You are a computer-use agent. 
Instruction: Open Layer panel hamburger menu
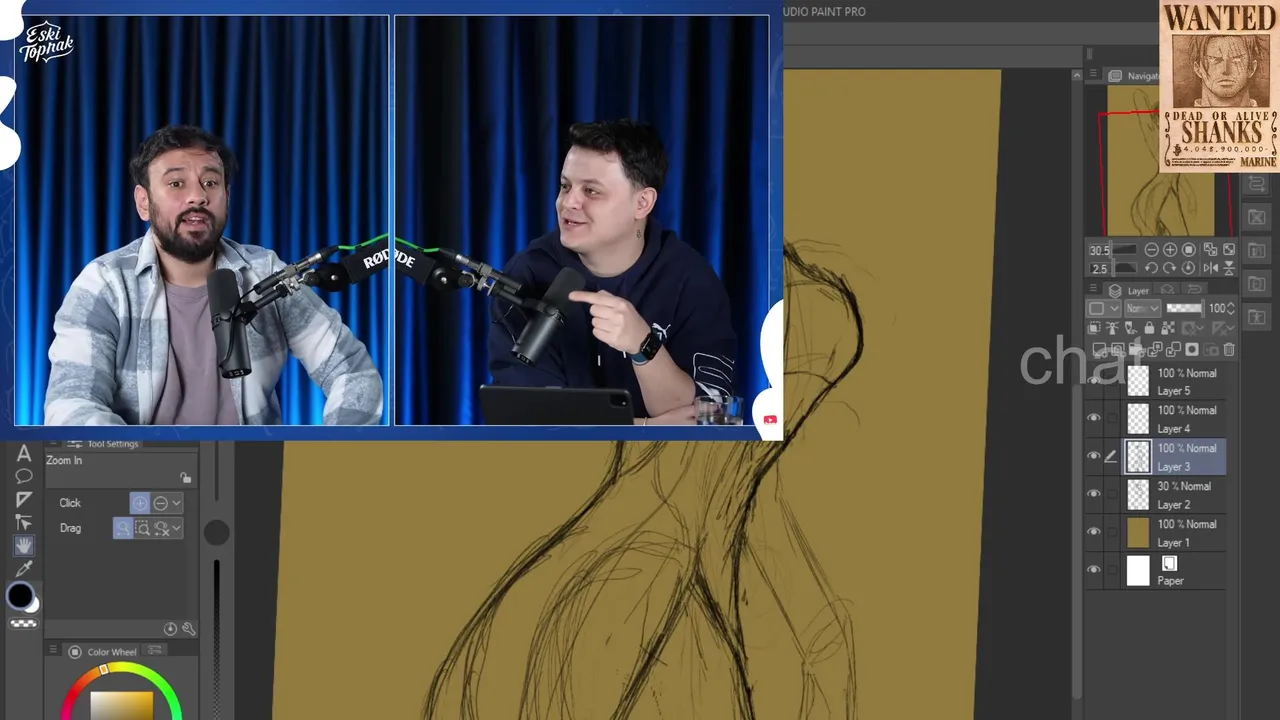[x=1093, y=288]
